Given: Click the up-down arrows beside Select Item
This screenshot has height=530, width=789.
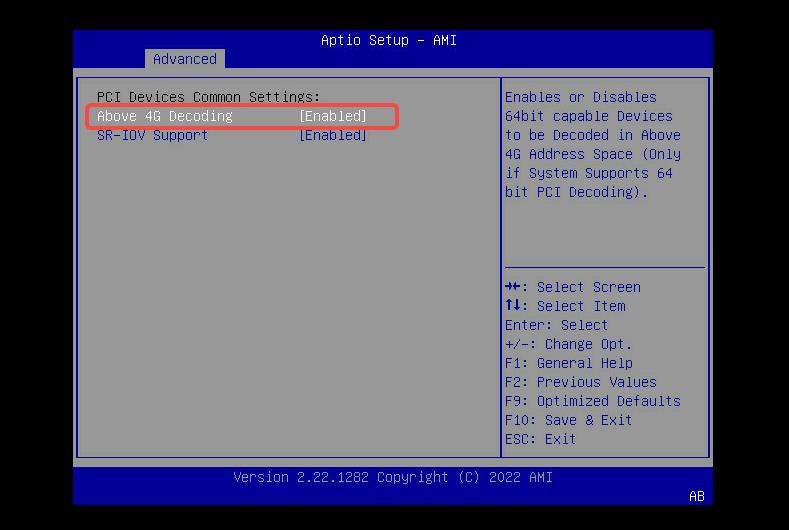Looking at the screenshot, I should pyautogui.click(x=513, y=306).
